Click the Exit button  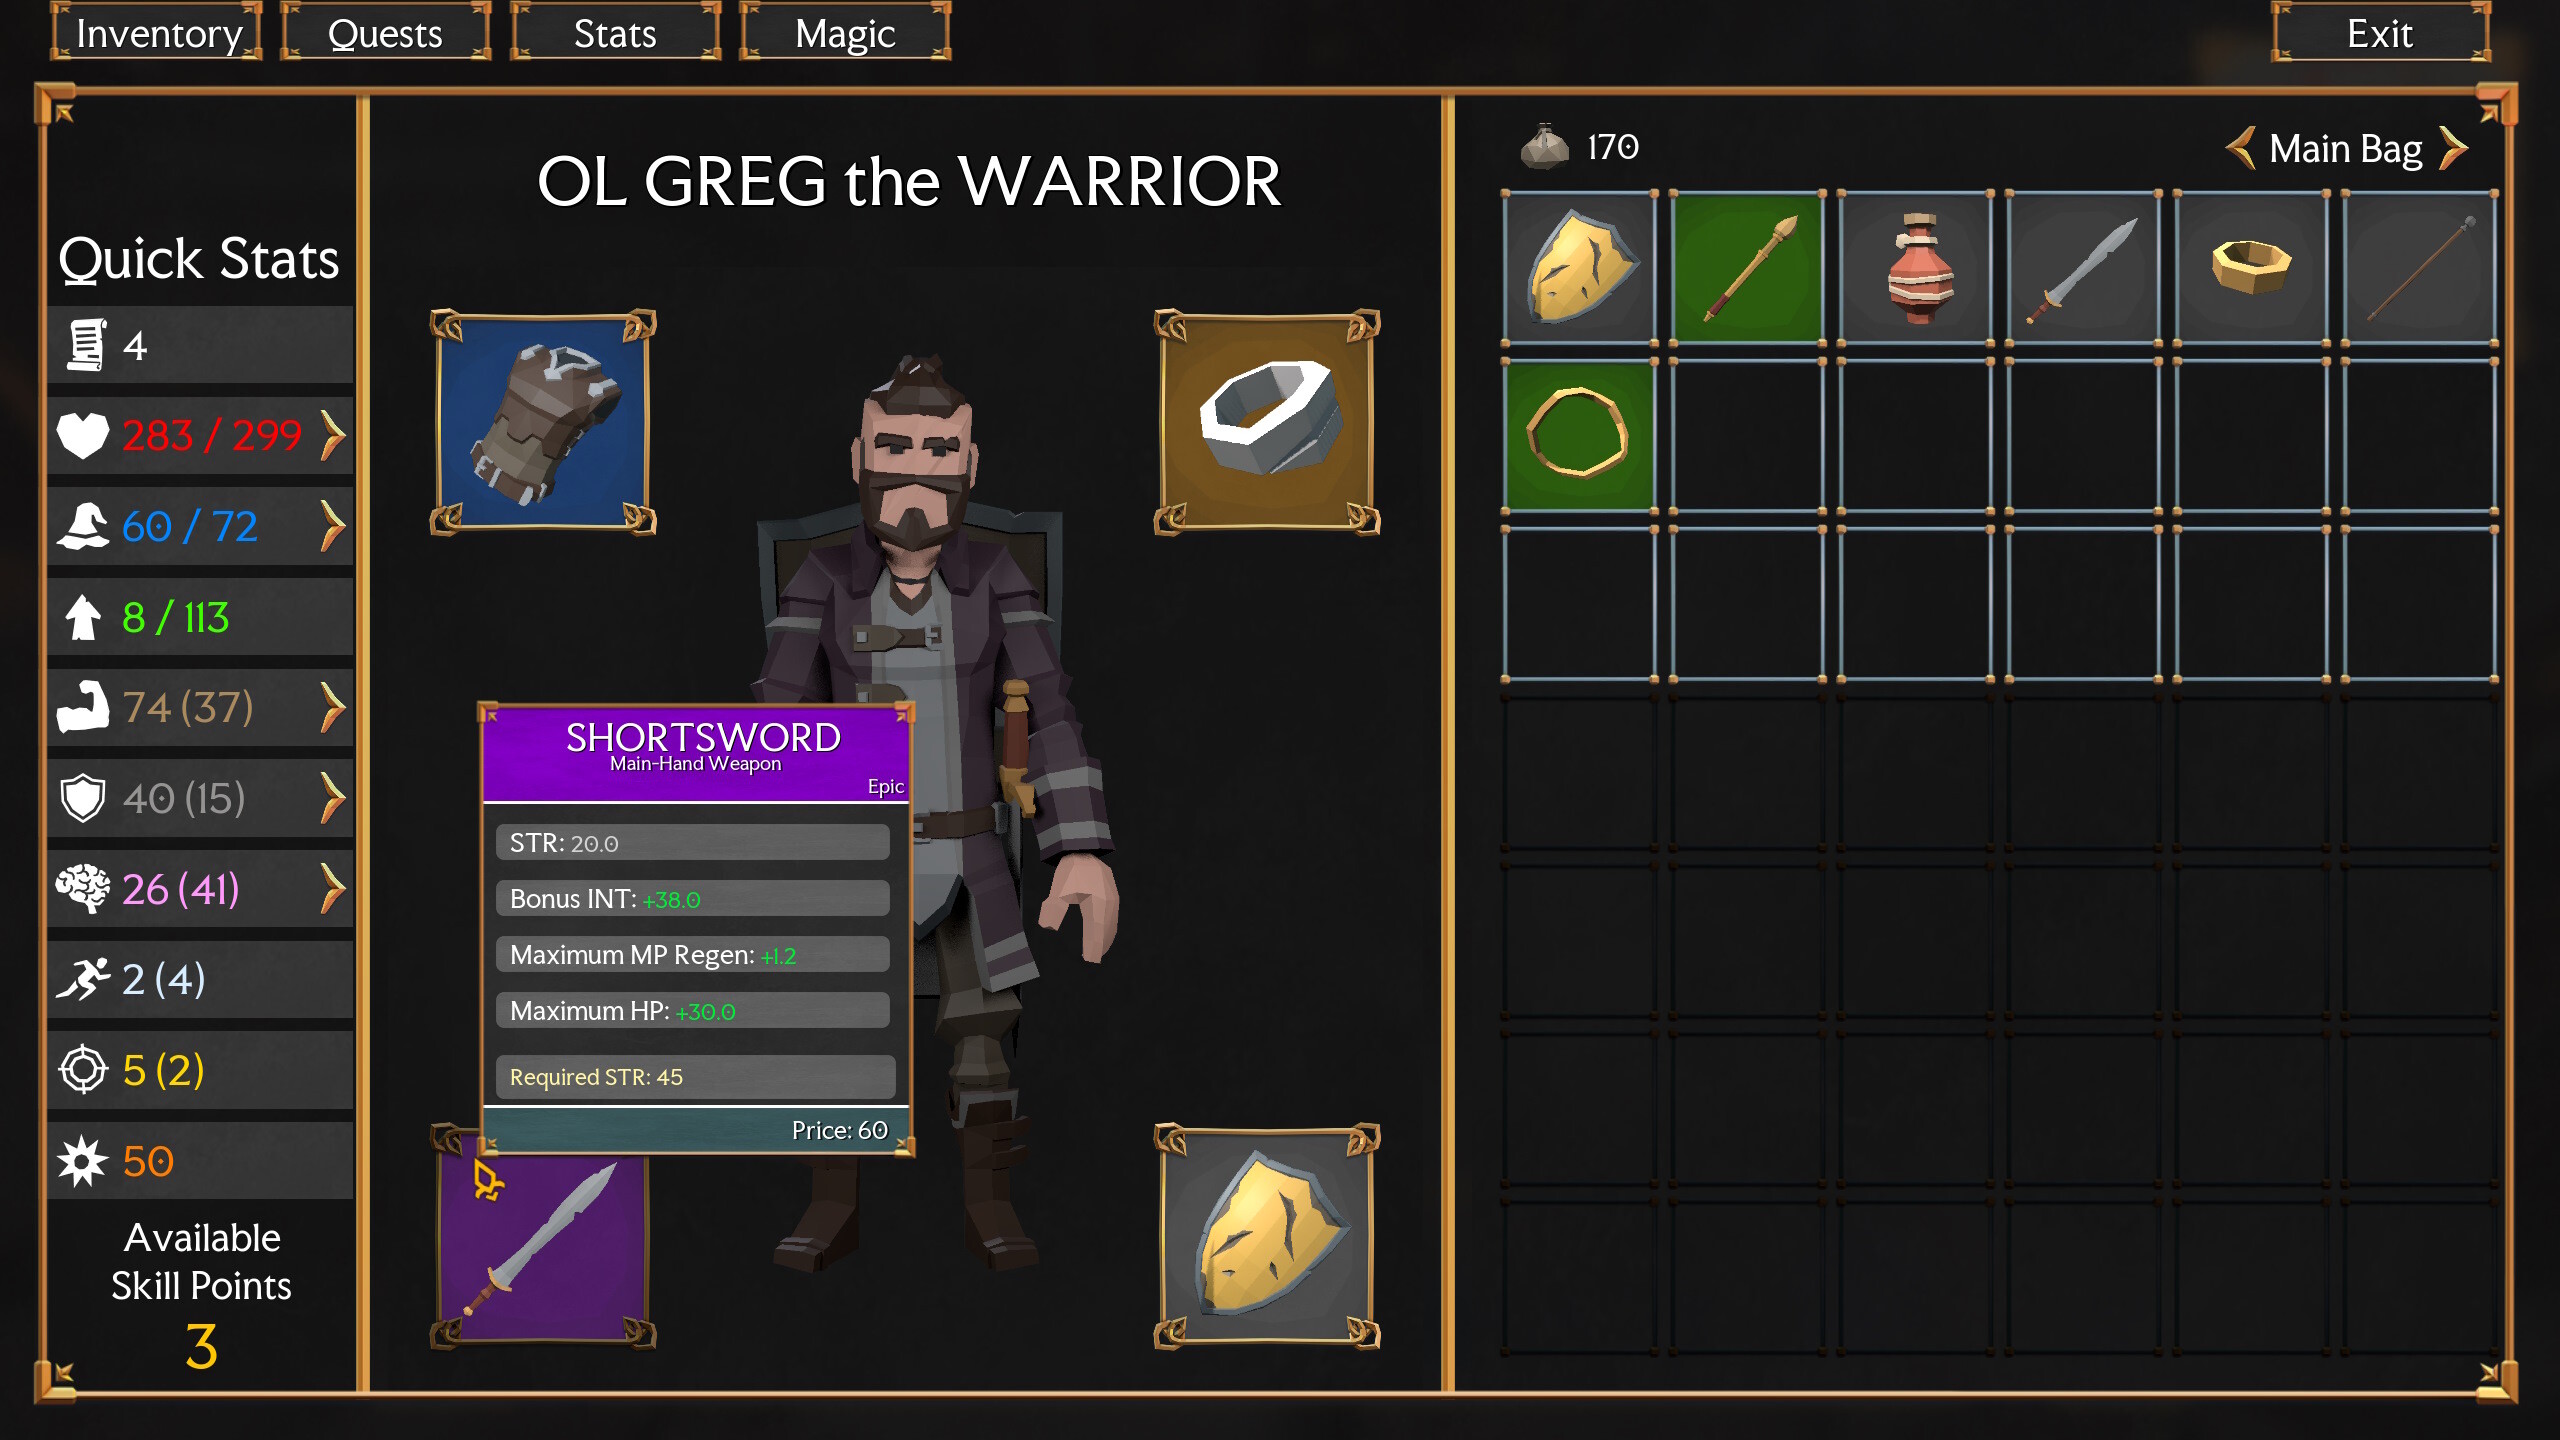click(x=2379, y=33)
